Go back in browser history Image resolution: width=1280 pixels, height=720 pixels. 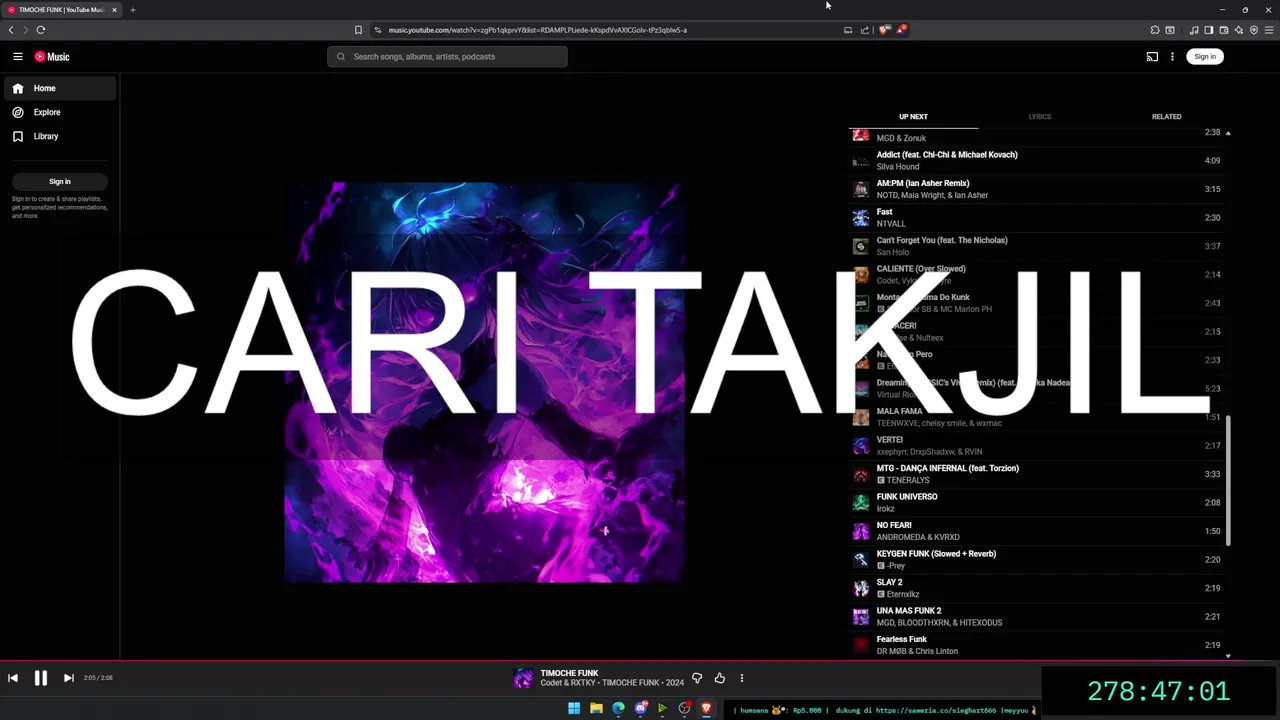coord(11,30)
